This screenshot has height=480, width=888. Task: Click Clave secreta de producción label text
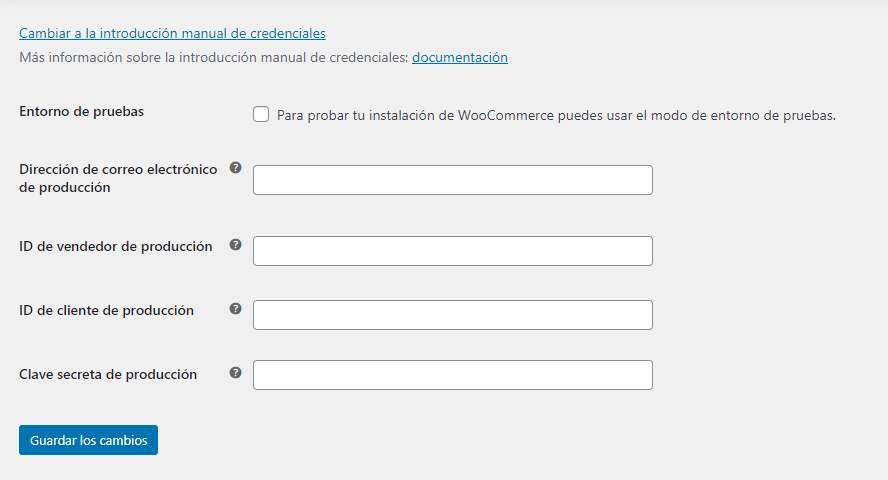point(108,374)
